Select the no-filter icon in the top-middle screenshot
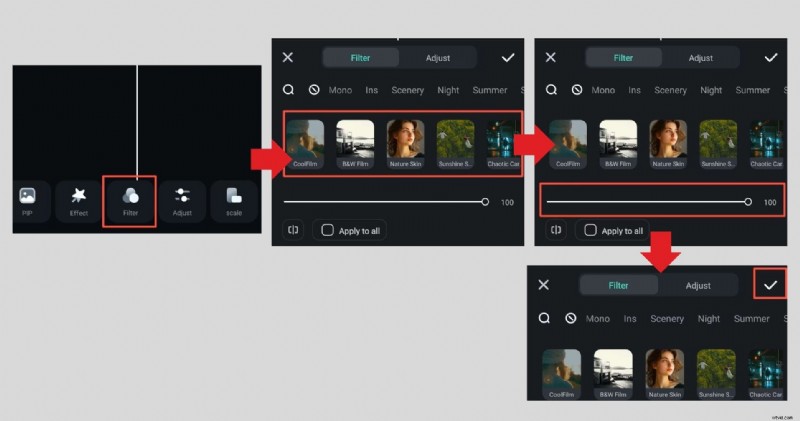This screenshot has width=800, height=421. pyautogui.click(x=314, y=90)
